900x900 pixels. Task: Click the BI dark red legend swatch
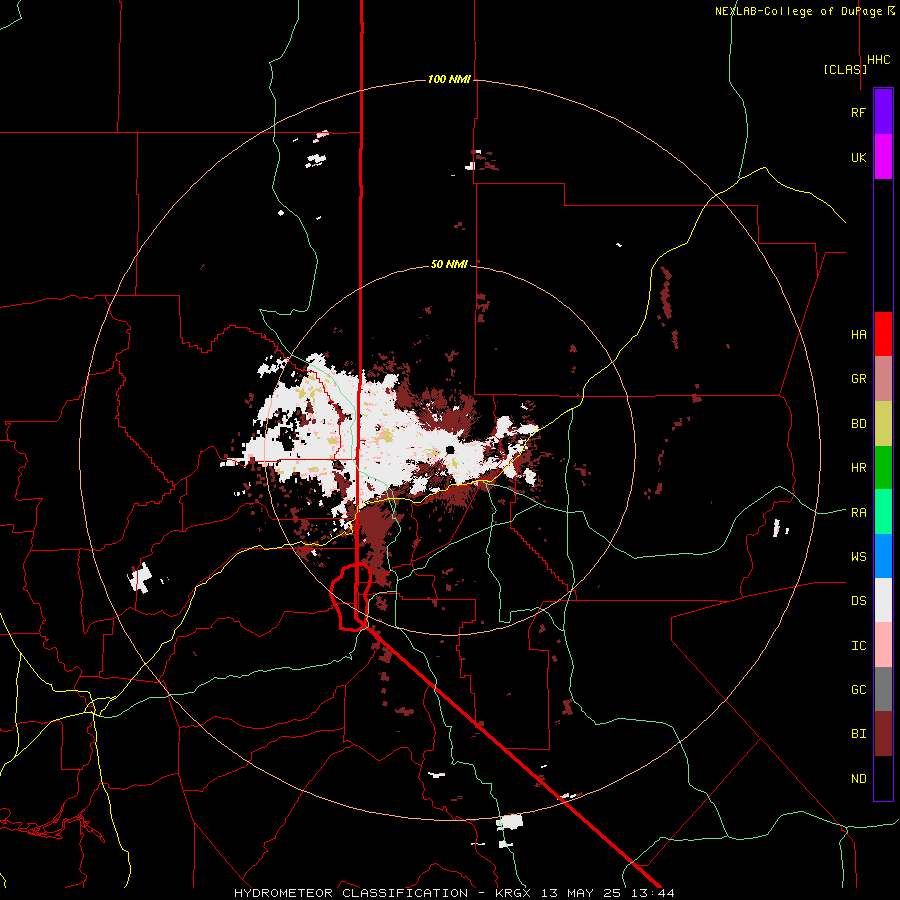pyautogui.click(x=883, y=734)
